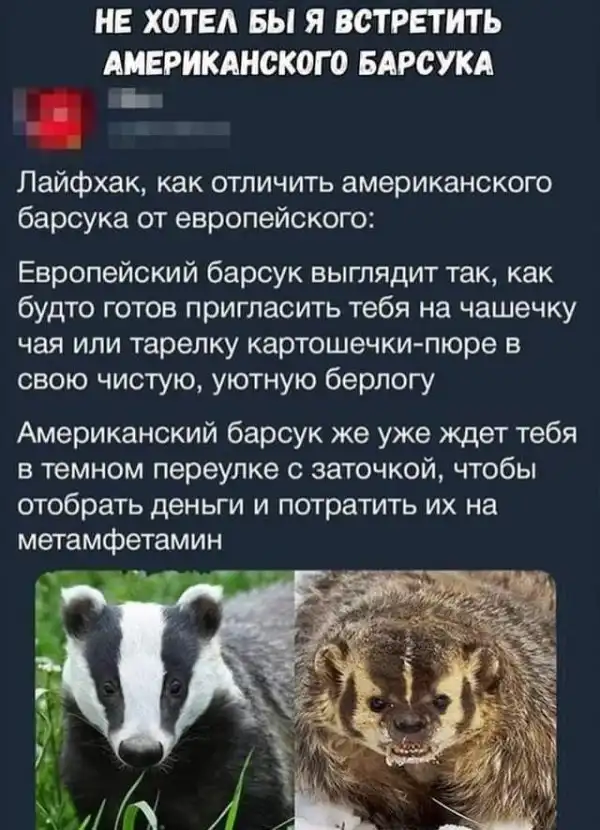The width and height of the screenshot is (600, 830).
Task: Open the blurred author display name
Action: 135,99
